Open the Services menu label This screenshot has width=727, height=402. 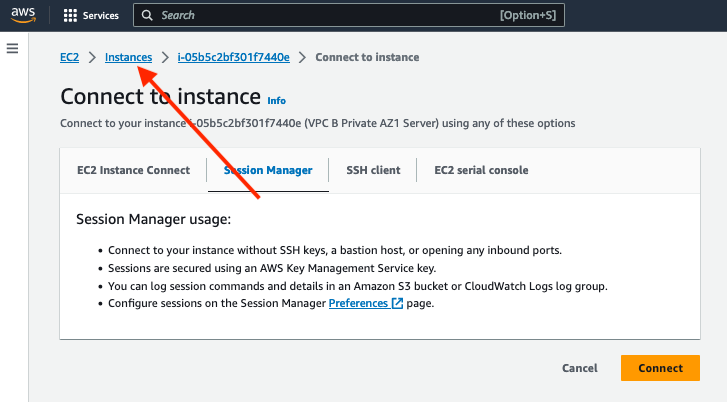pos(101,15)
